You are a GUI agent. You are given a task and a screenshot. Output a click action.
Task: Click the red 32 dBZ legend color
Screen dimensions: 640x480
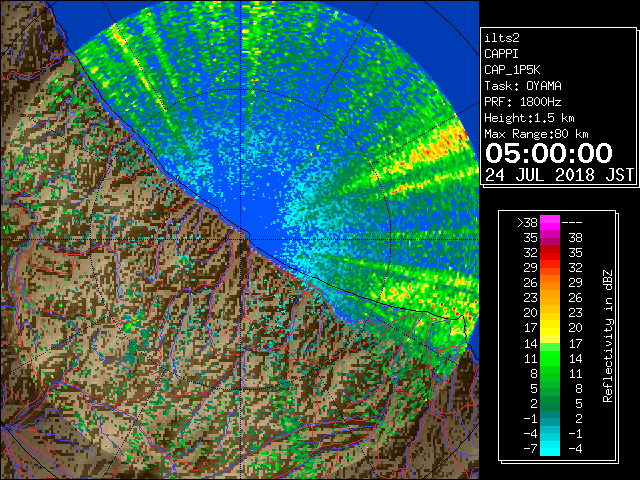pos(550,253)
